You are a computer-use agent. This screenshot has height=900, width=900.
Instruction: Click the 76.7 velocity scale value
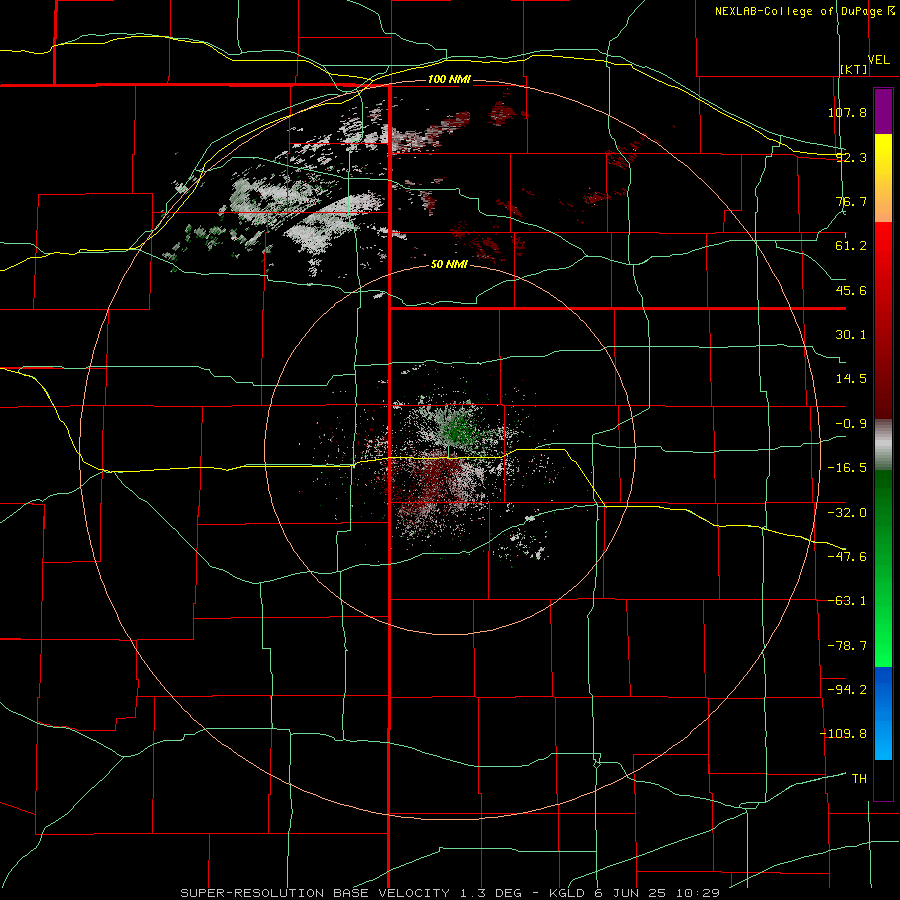[851, 201]
